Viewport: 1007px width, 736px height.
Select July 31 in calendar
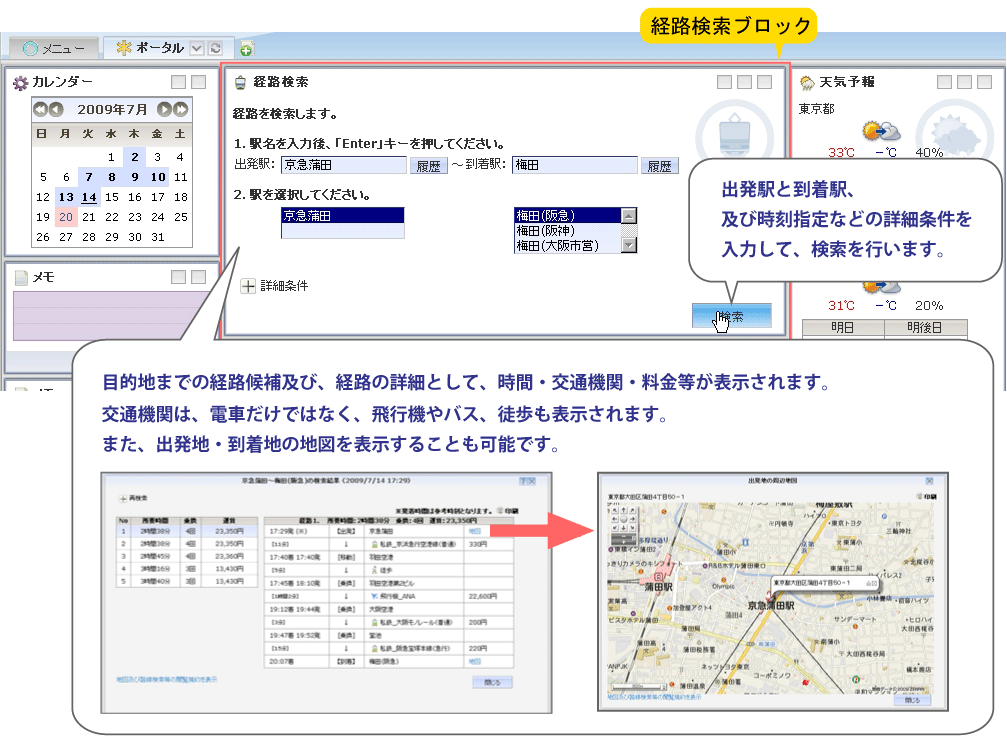(158, 237)
